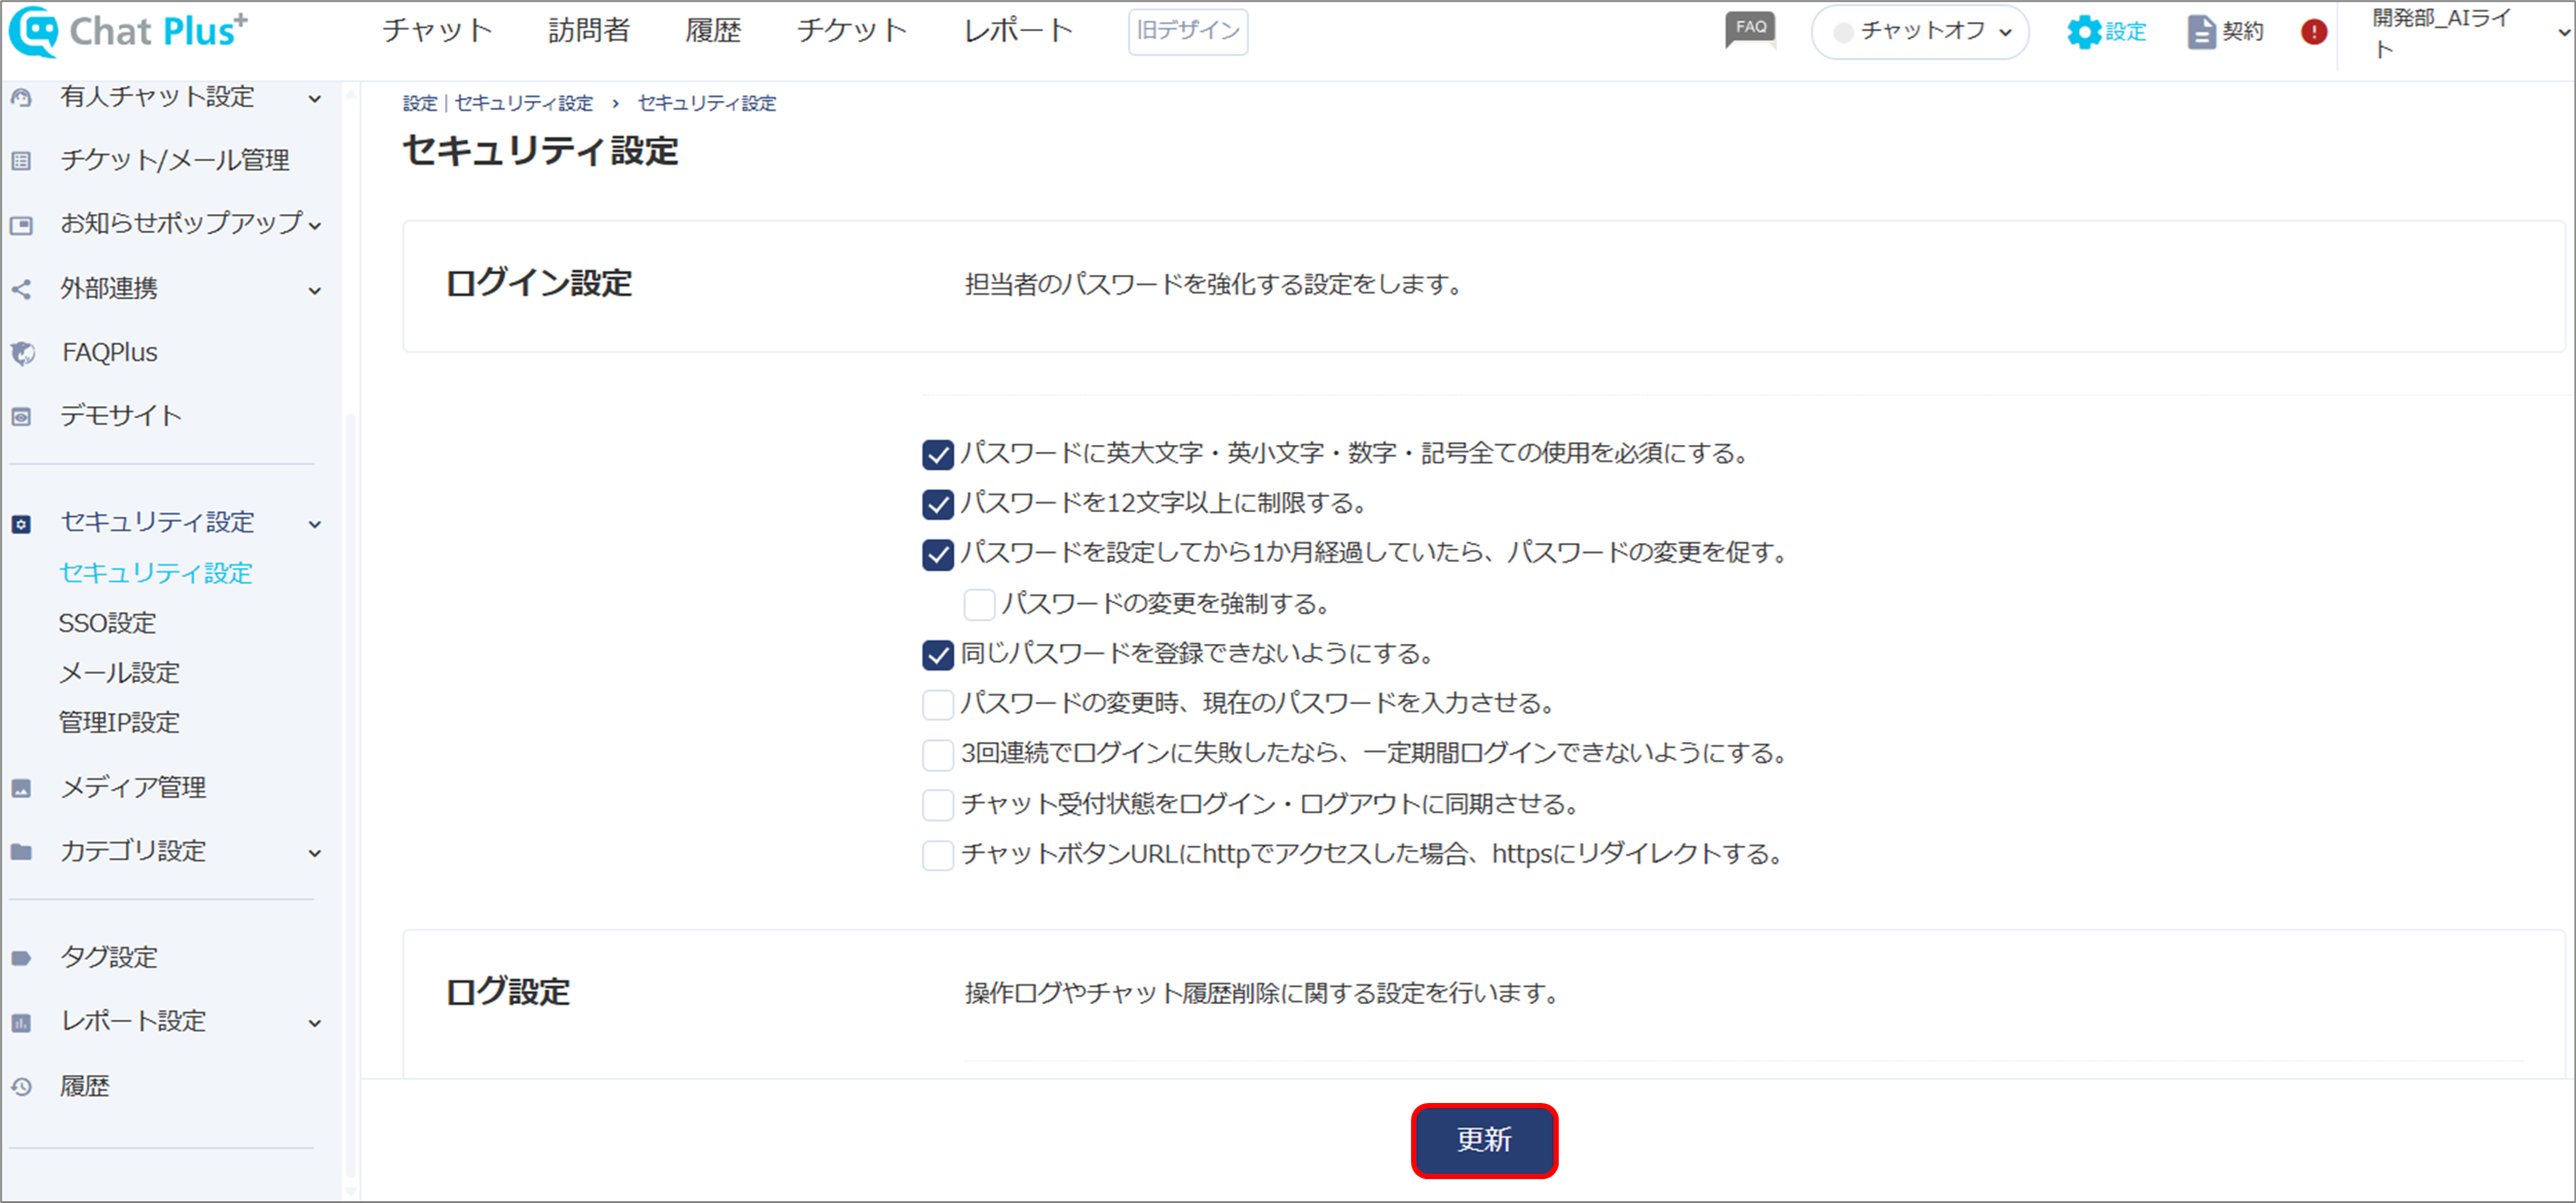Click the 設定 breadcrumb link
The height and width of the screenshot is (1203, 2576).
[419, 103]
